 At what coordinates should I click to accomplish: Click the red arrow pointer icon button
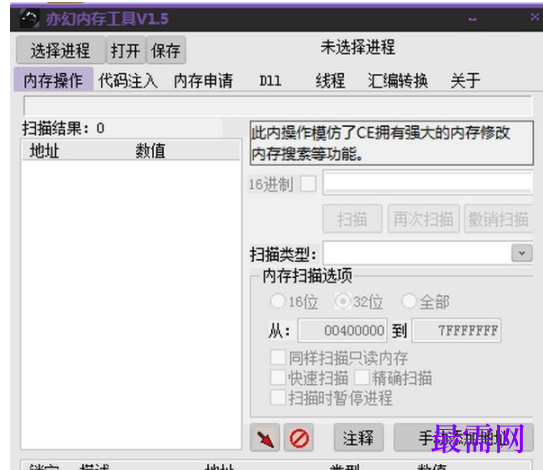[x=265, y=437]
